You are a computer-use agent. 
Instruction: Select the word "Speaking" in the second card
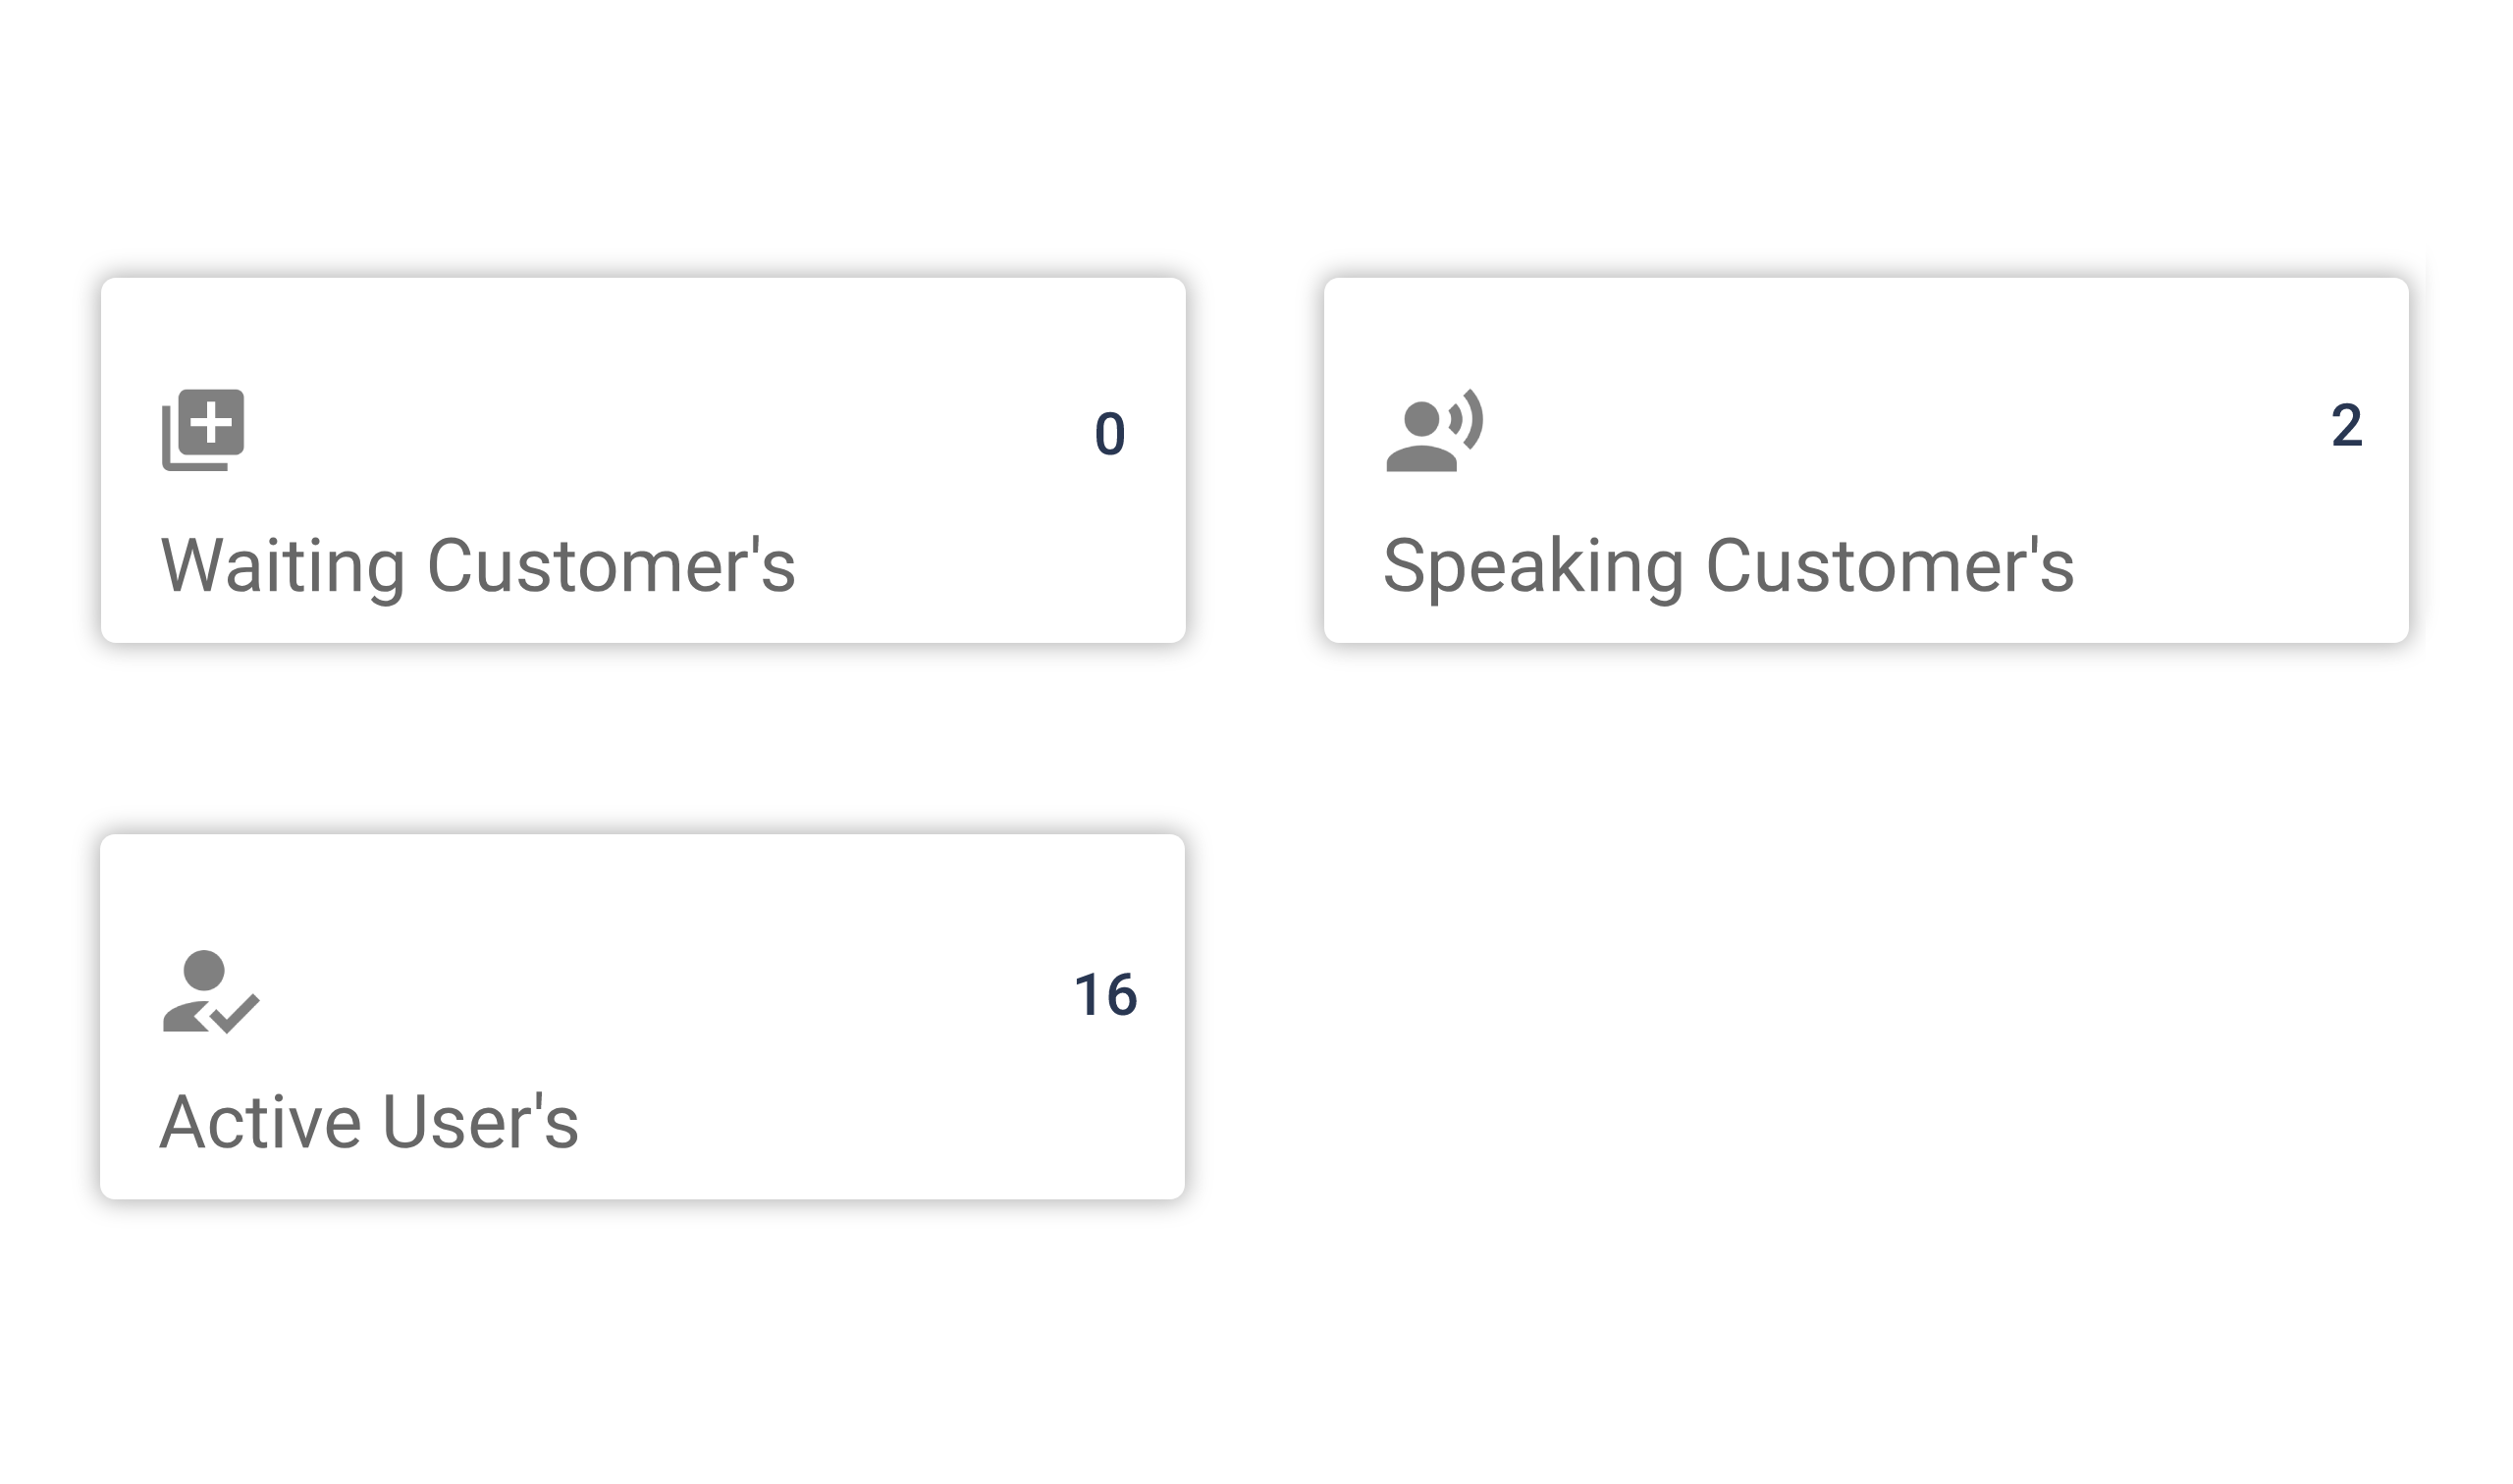point(1533,566)
